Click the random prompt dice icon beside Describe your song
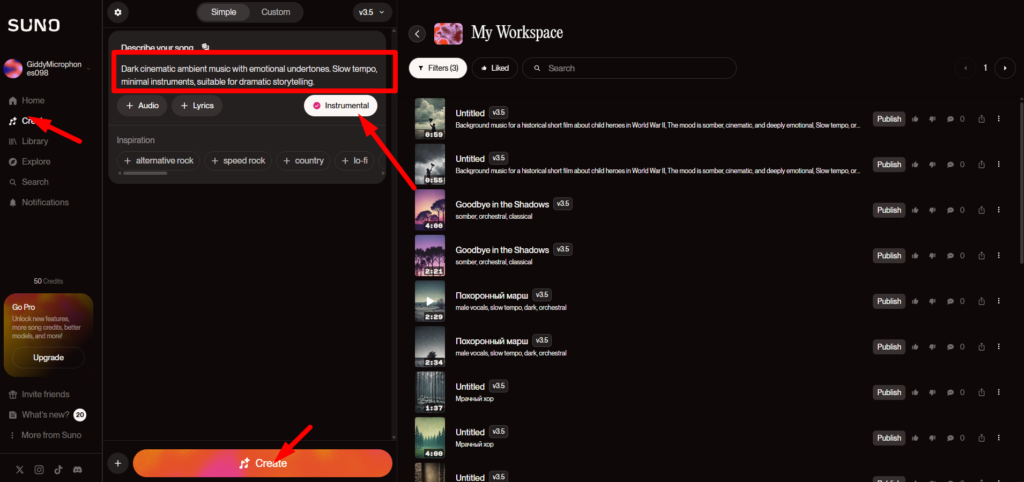 (206, 46)
